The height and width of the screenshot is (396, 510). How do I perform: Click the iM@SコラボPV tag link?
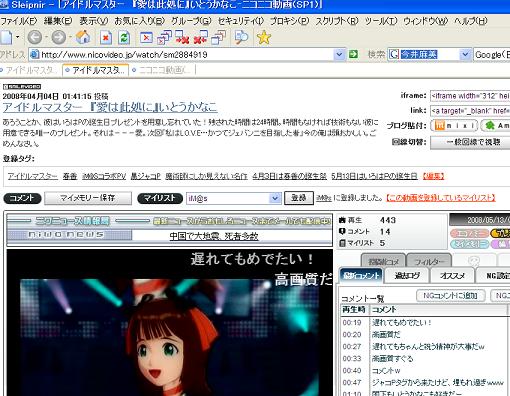104,176
